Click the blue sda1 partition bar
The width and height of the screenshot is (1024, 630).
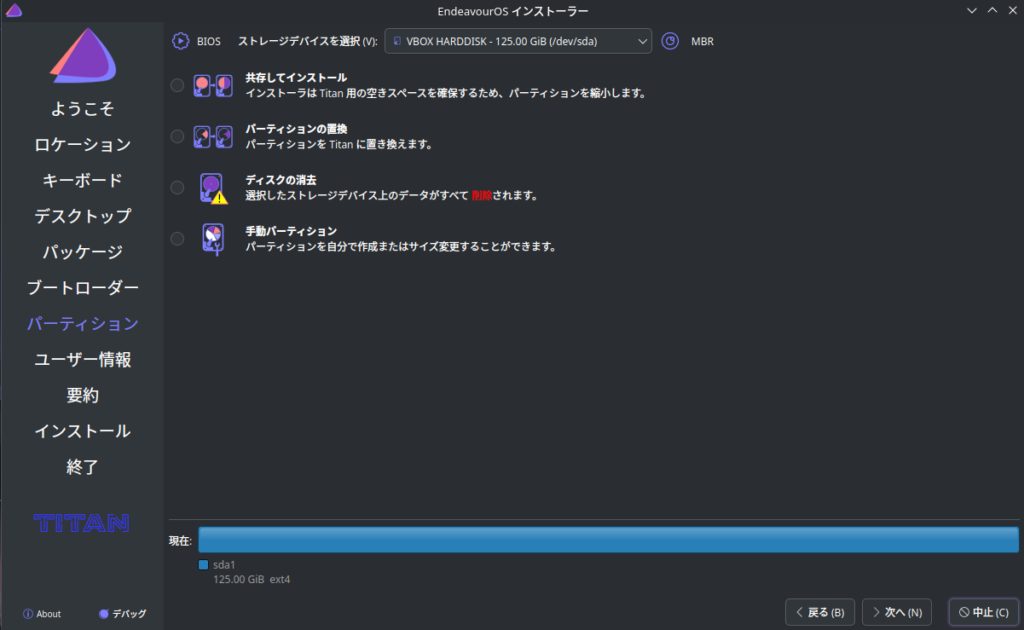pyautogui.click(x=608, y=540)
